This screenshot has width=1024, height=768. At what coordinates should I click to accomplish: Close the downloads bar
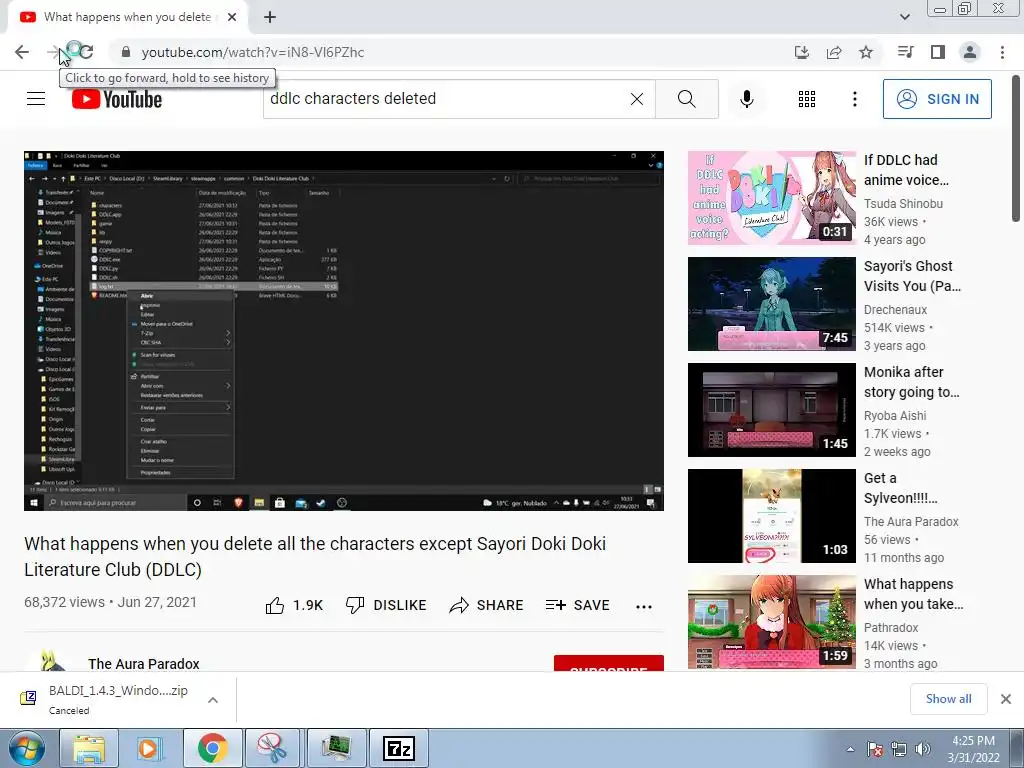[x=1006, y=699]
